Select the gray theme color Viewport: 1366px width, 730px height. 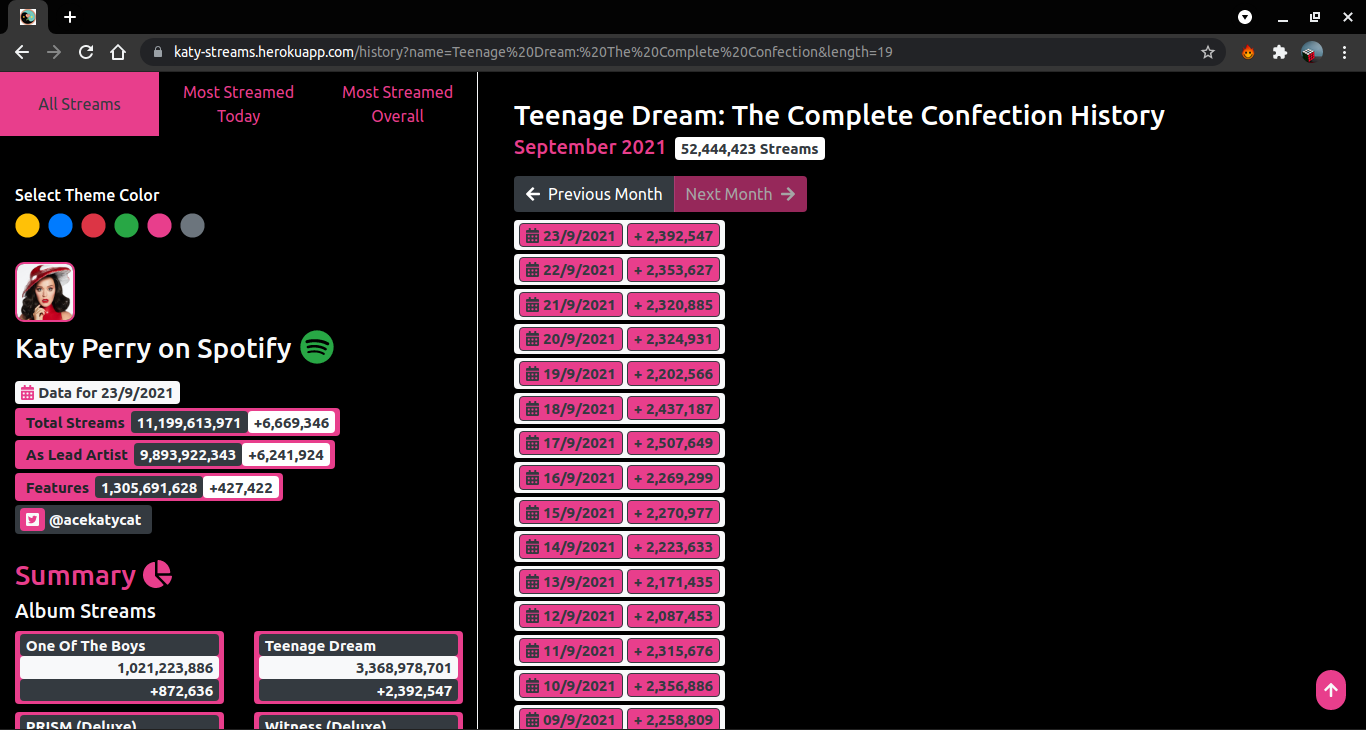[192, 226]
